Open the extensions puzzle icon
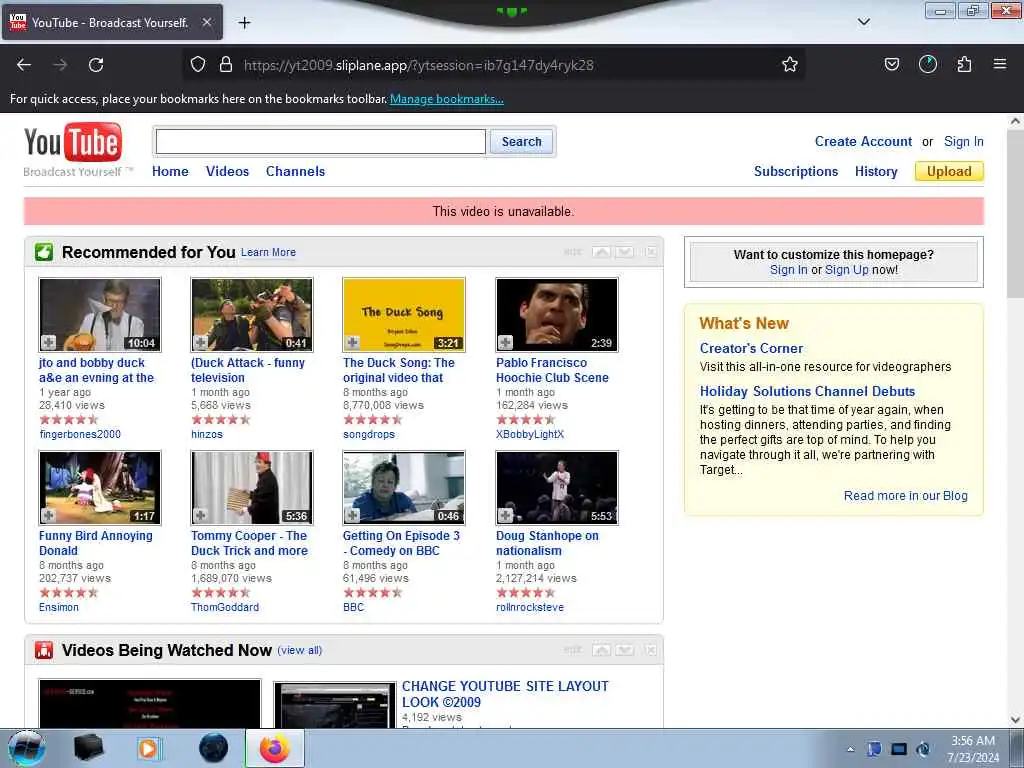This screenshot has height=768, width=1024. point(964,64)
